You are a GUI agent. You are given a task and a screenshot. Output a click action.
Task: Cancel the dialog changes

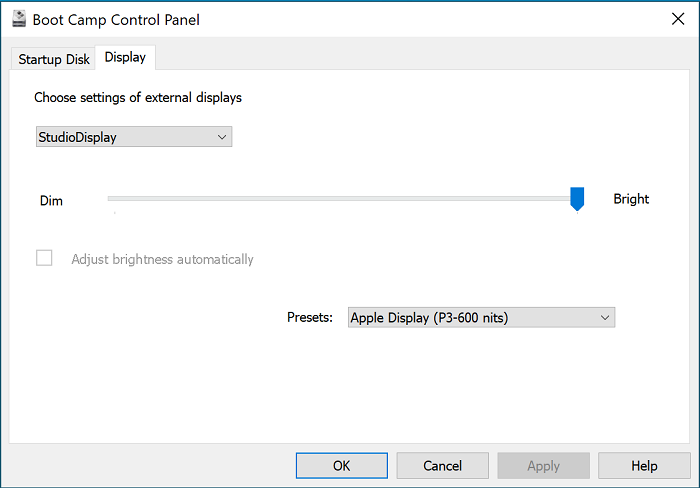442,466
